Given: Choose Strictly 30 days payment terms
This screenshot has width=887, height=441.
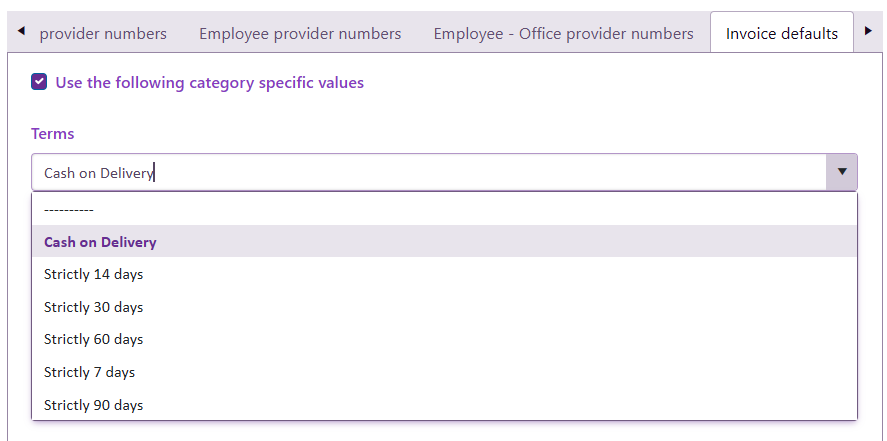Looking at the screenshot, I should pos(94,307).
